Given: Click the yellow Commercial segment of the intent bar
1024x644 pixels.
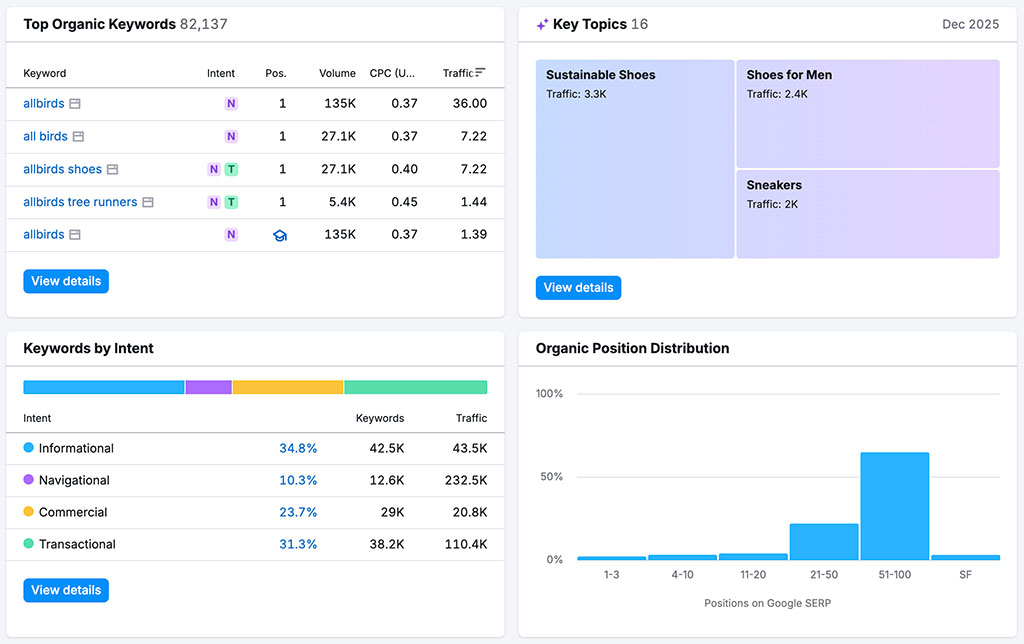Looking at the screenshot, I should tap(287, 387).
